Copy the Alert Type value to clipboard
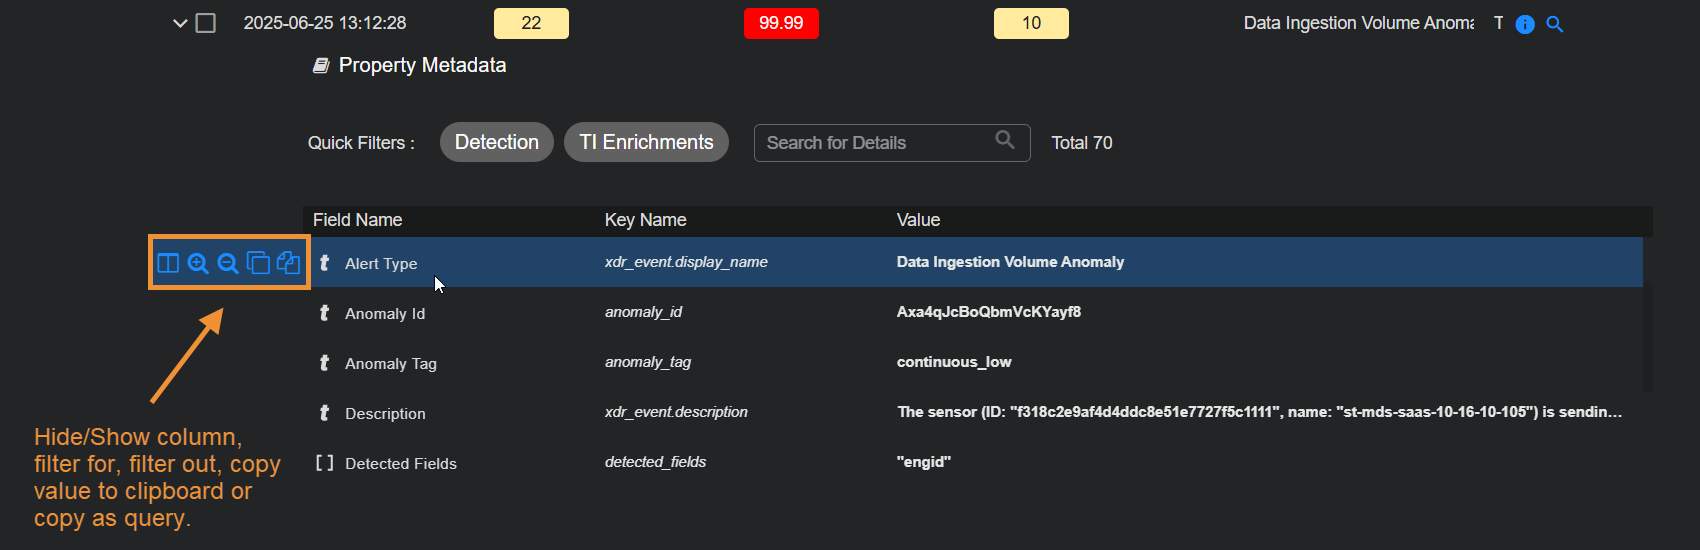The height and width of the screenshot is (550, 1700). pos(258,263)
